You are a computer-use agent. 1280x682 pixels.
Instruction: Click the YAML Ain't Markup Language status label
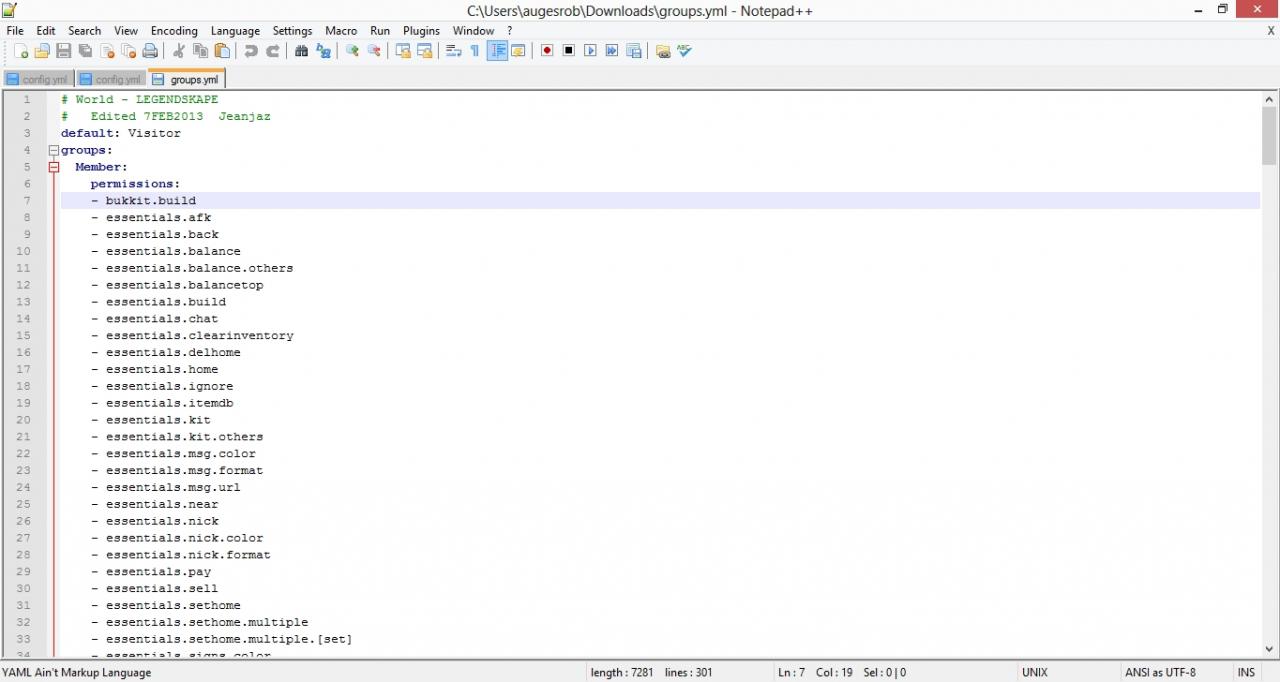(x=77, y=672)
